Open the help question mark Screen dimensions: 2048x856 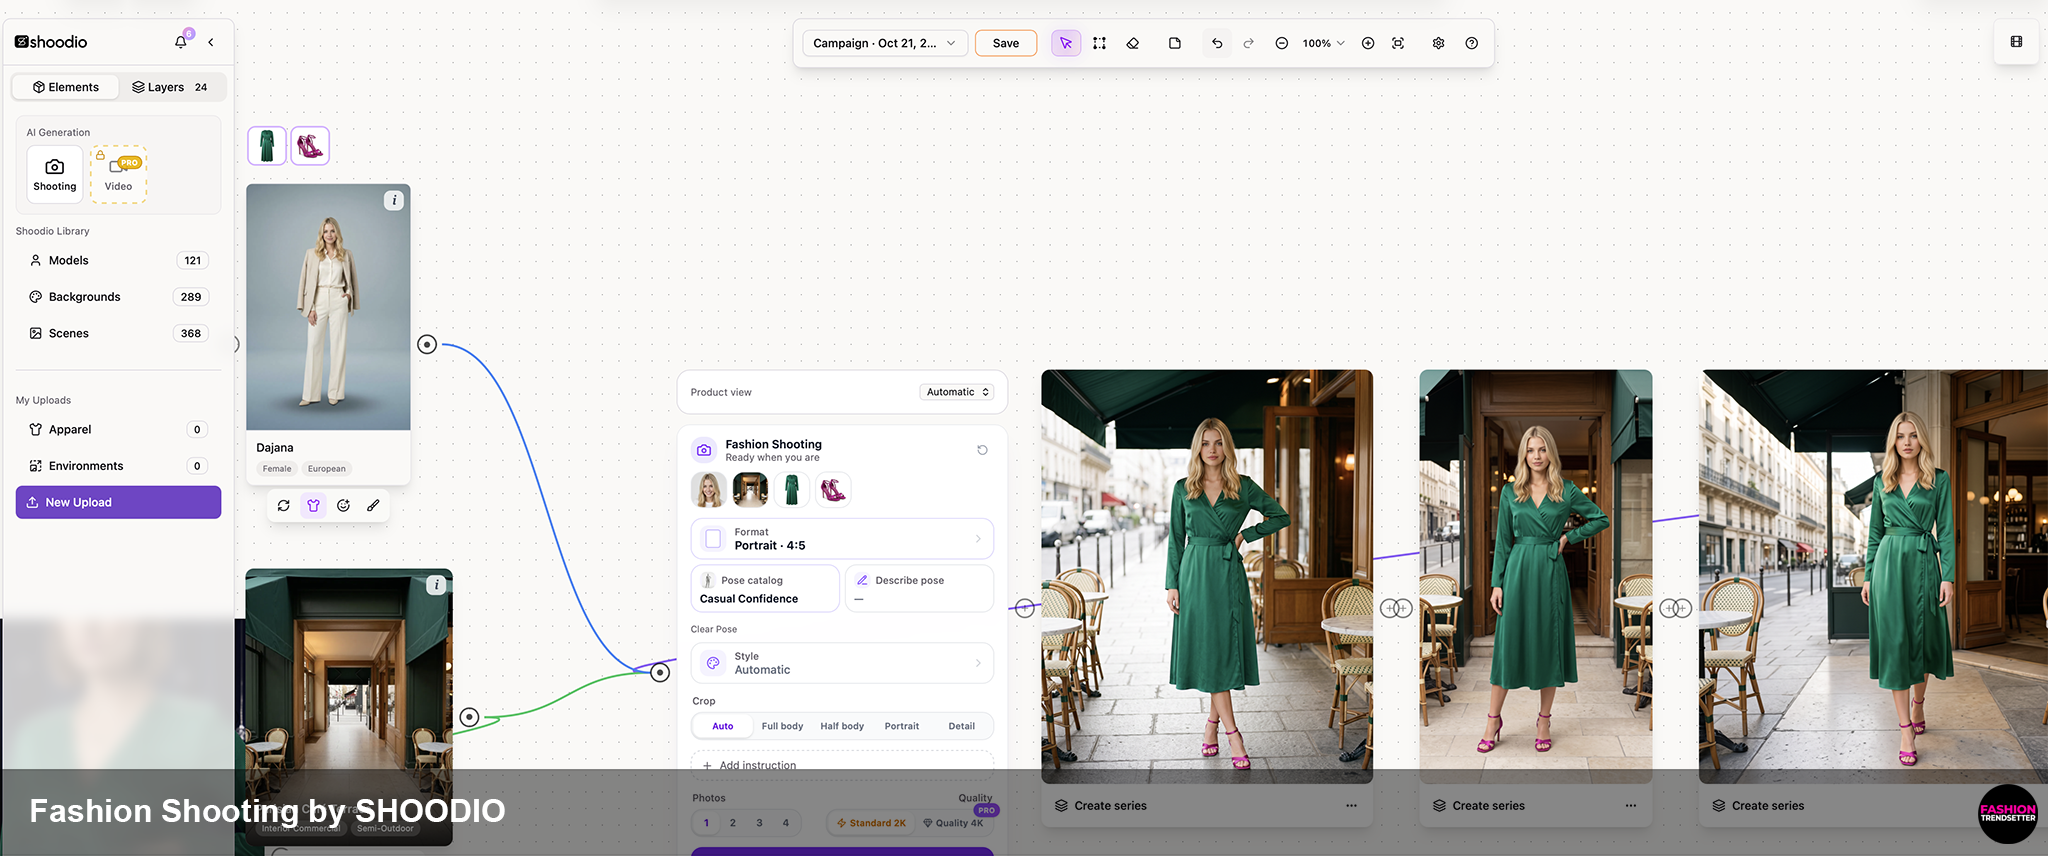pyautogui.click(x=1471, y=43)
